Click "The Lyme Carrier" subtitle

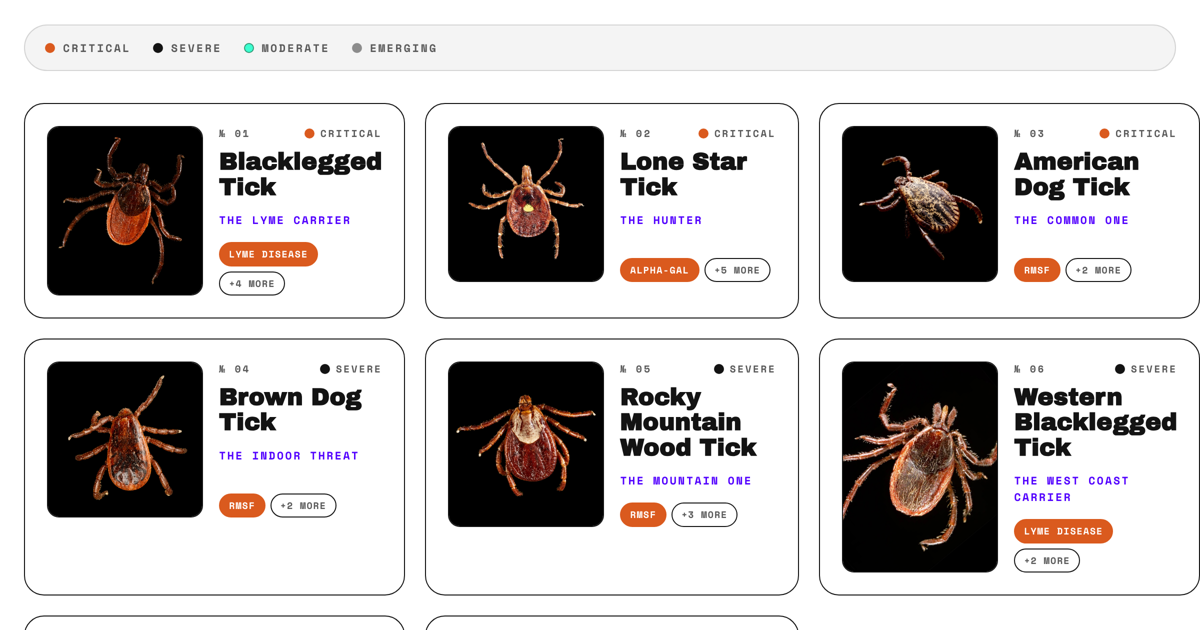coord(285,220)
